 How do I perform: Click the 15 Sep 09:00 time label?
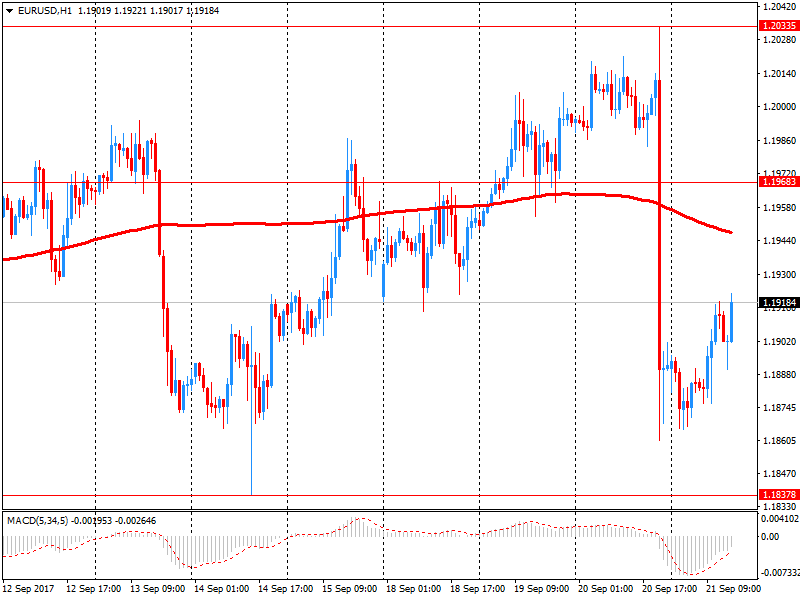pyautogui.click(x=349, y=589)
